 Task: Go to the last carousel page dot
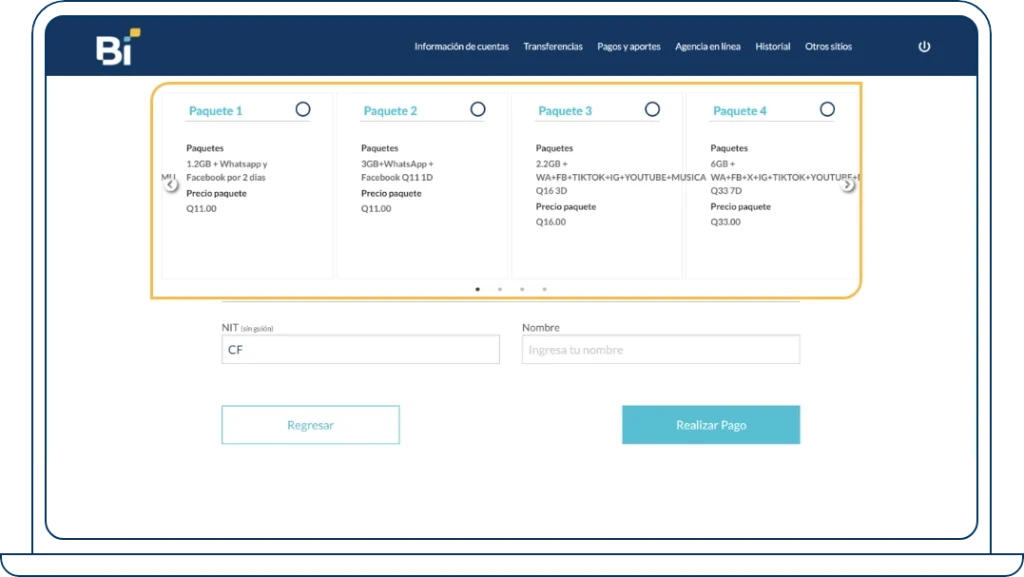(x=544, y=289)
